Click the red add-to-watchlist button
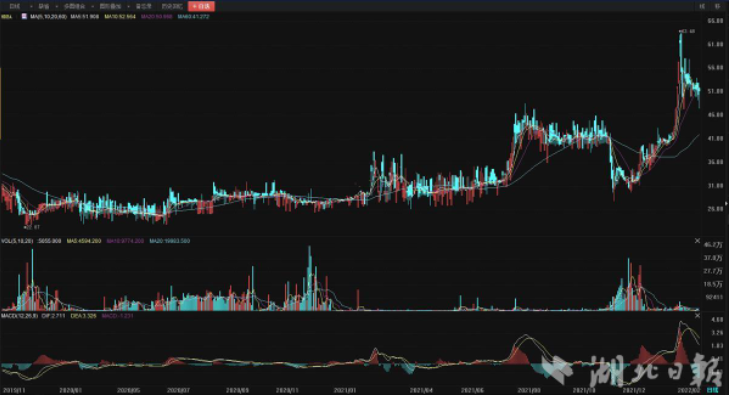 point(201,6)
